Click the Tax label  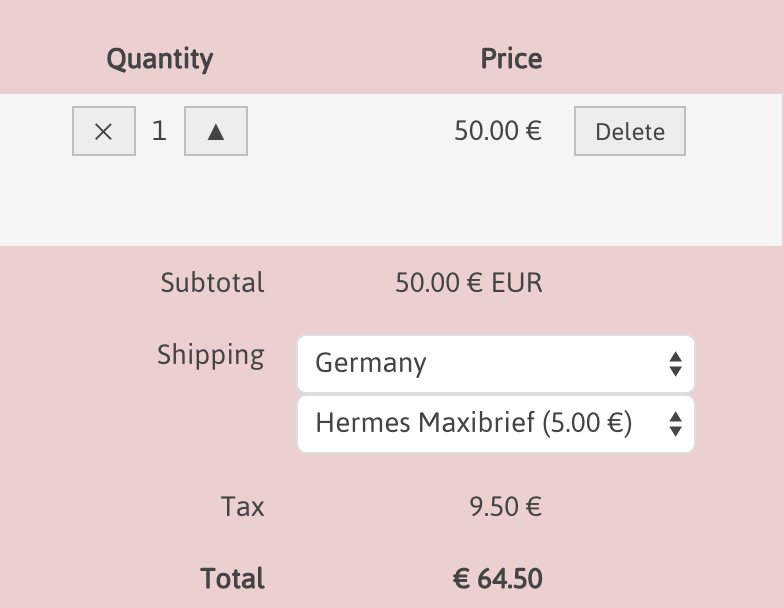(x=243, y=507)
